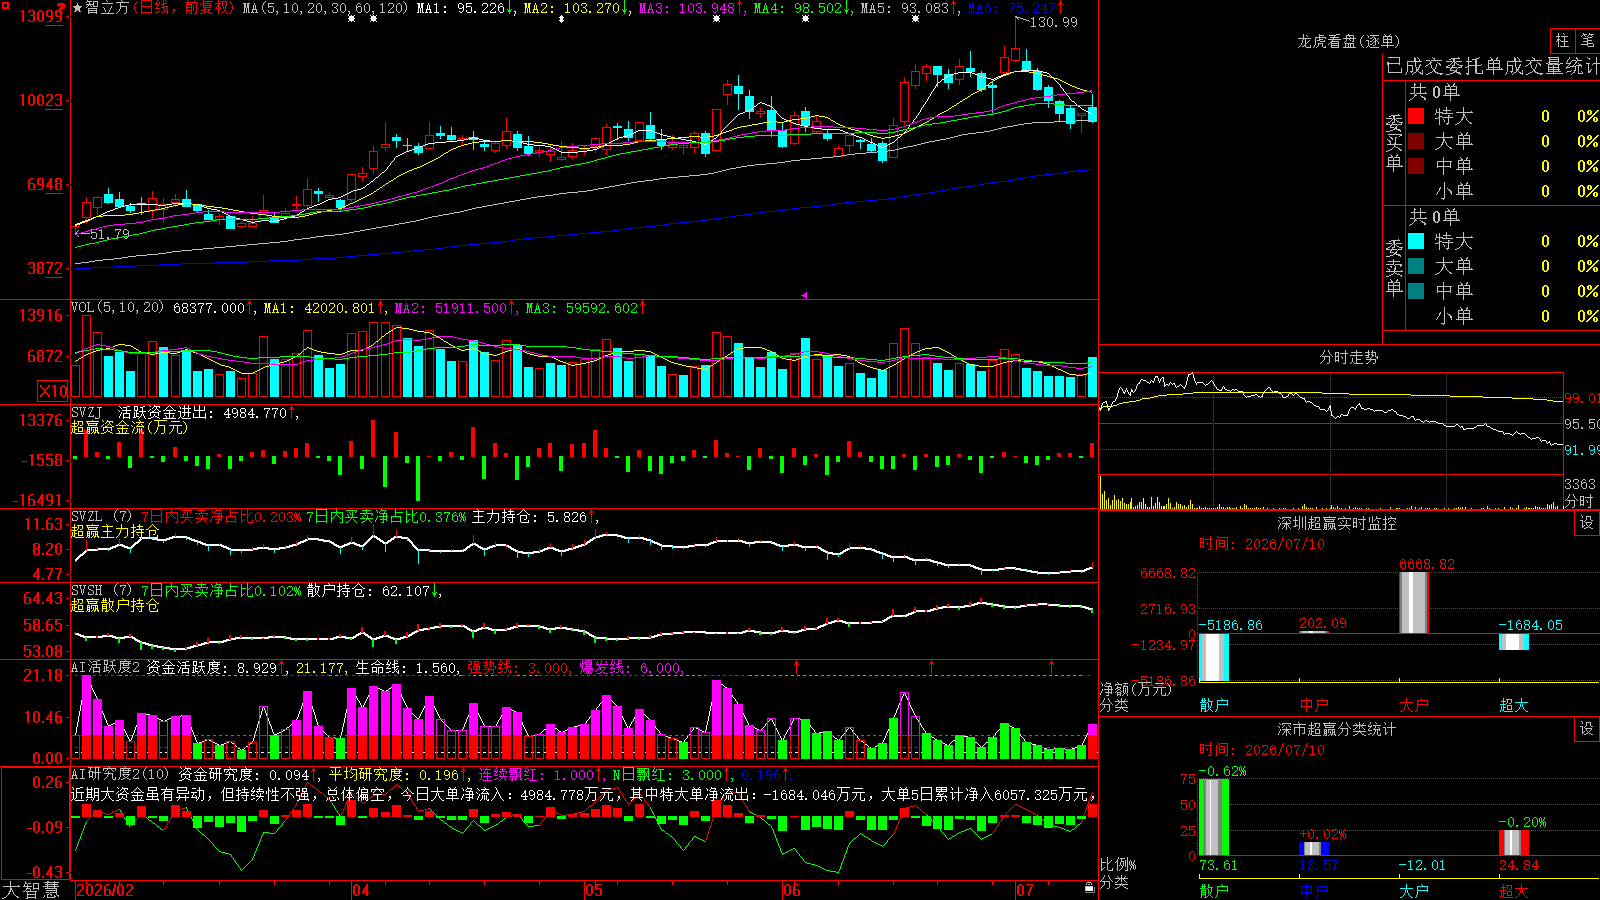Click the 智立方 stock name in chart title
1600x900 pixels.
pyautogui.click(x=108, y=8)
